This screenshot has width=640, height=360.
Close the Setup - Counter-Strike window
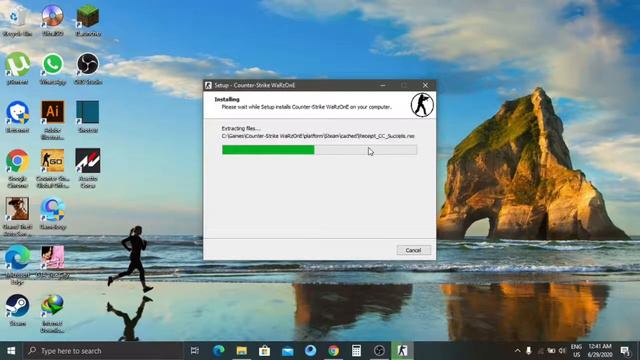tap(425, 85)
